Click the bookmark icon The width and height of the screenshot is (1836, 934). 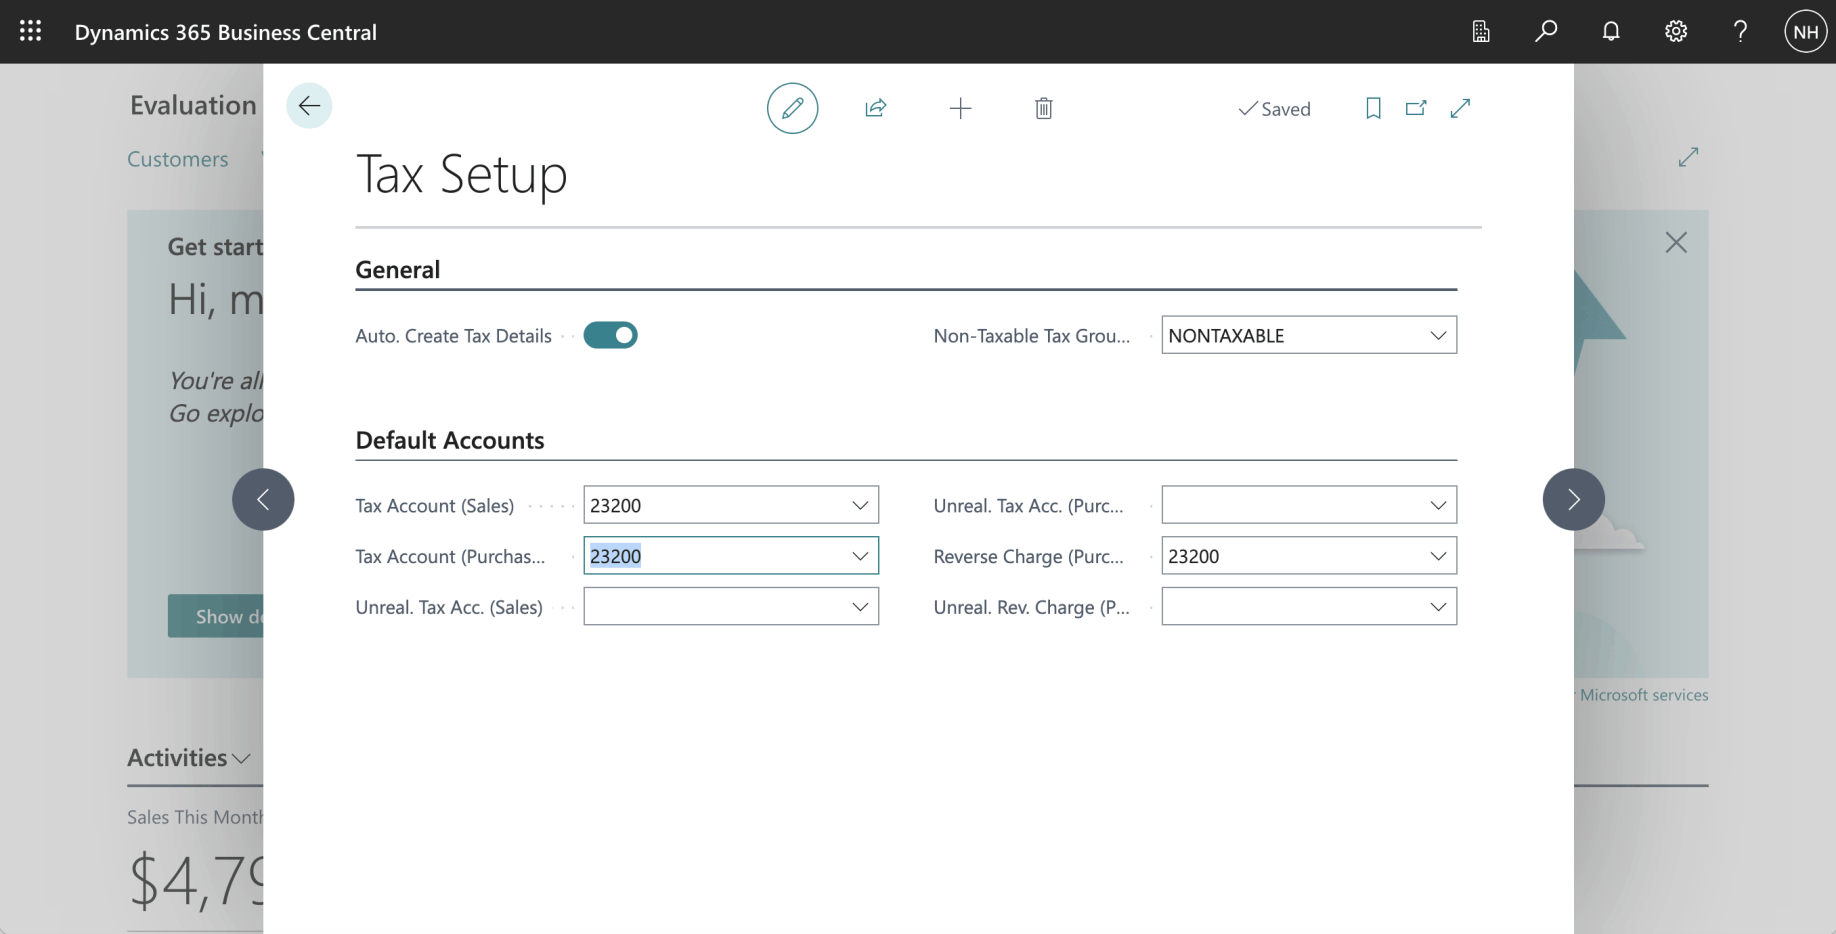pyautogui.click(x=1373, y=108)
